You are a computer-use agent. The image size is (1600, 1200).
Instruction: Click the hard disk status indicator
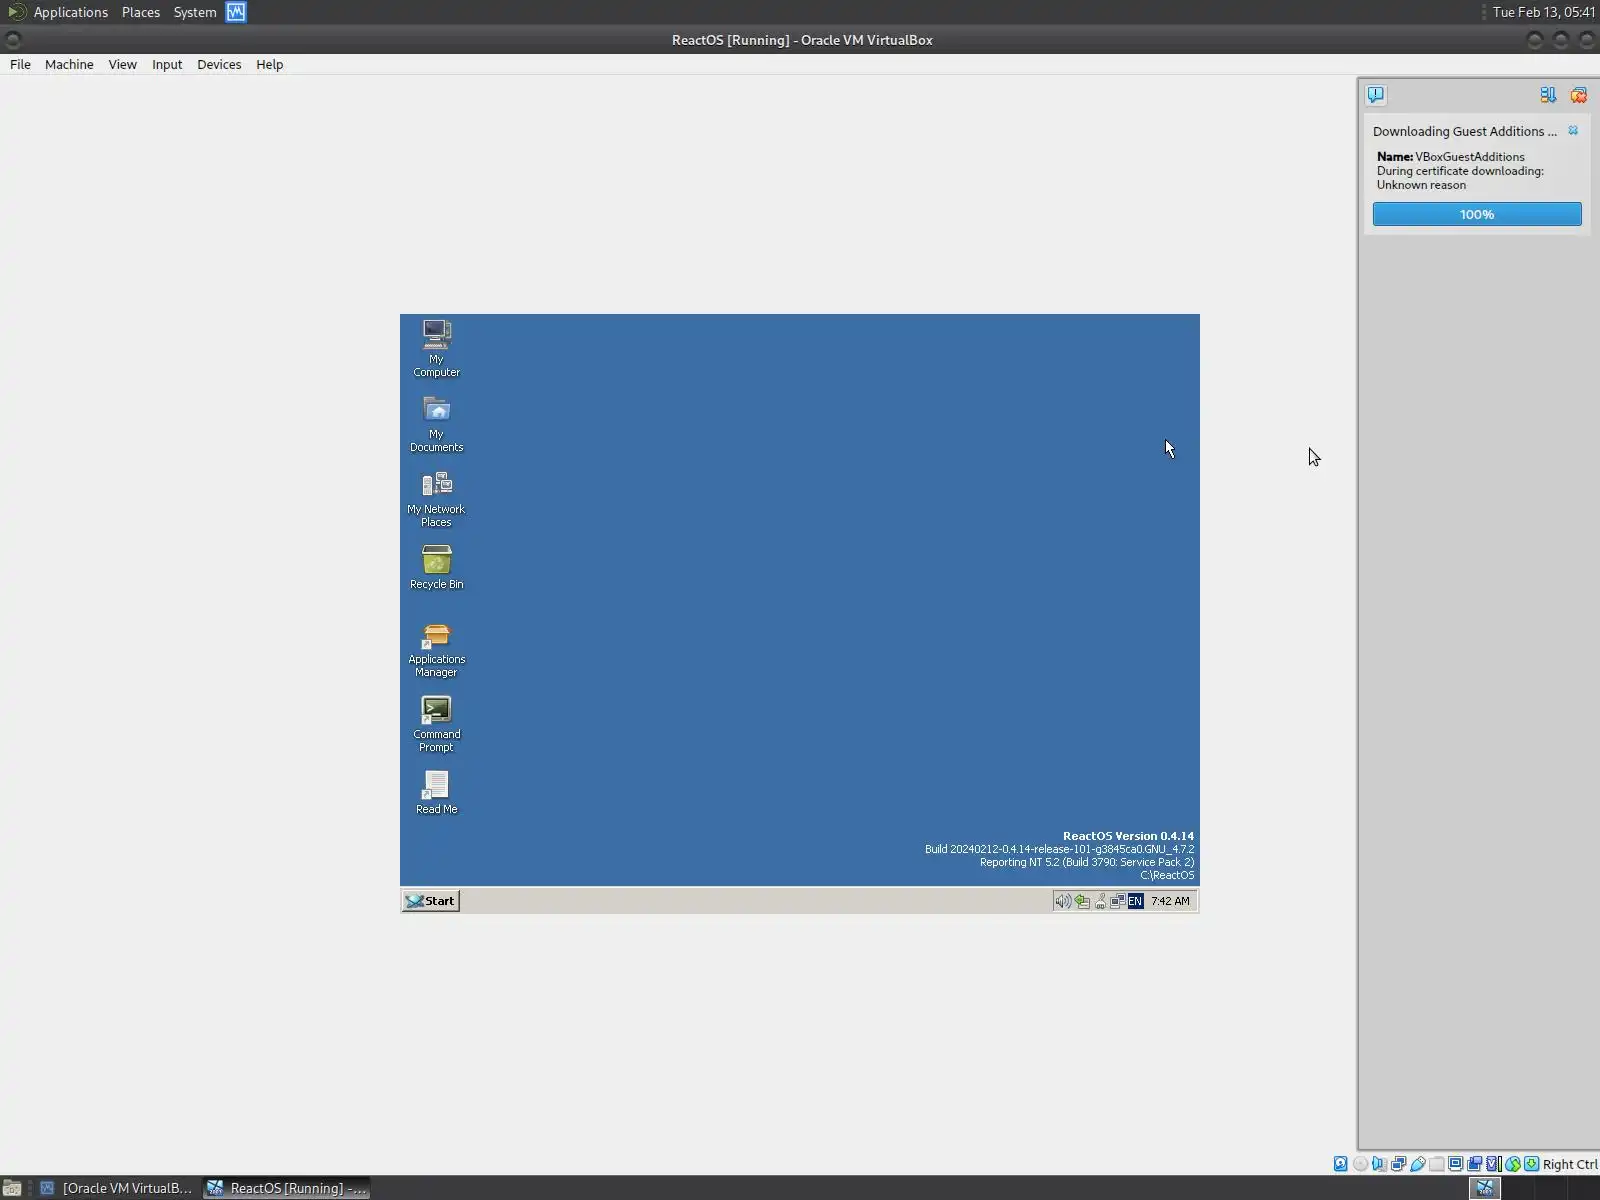pos(1341,1164)
